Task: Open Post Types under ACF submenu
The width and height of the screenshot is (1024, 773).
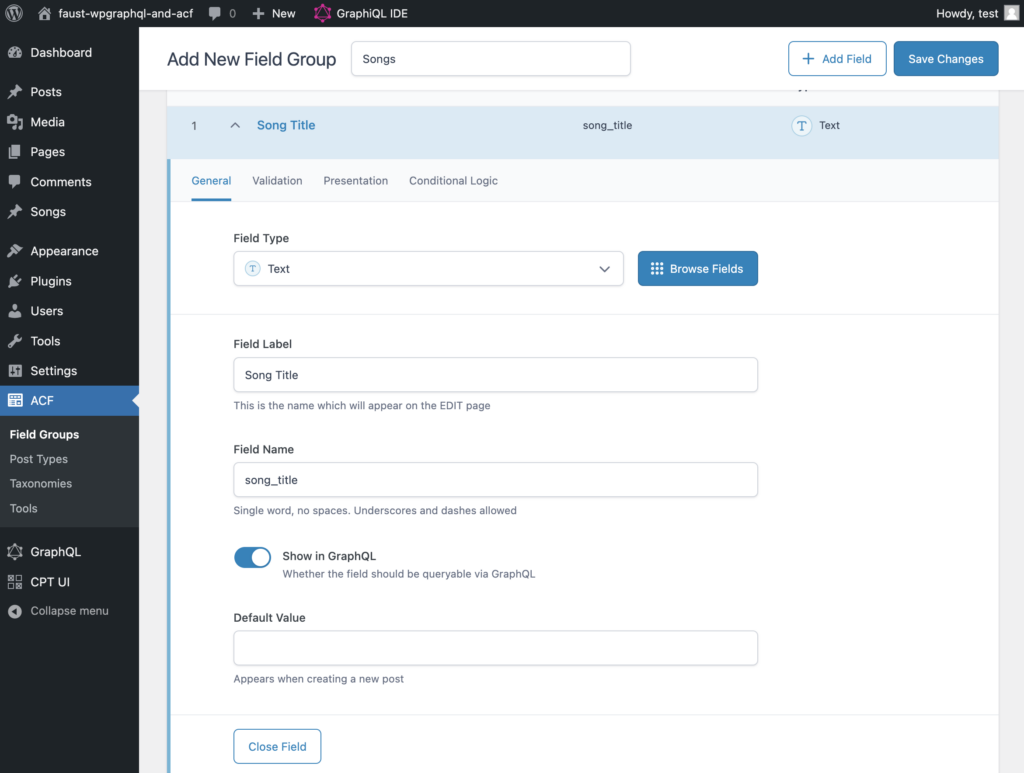Action: (x=39, y=459)
